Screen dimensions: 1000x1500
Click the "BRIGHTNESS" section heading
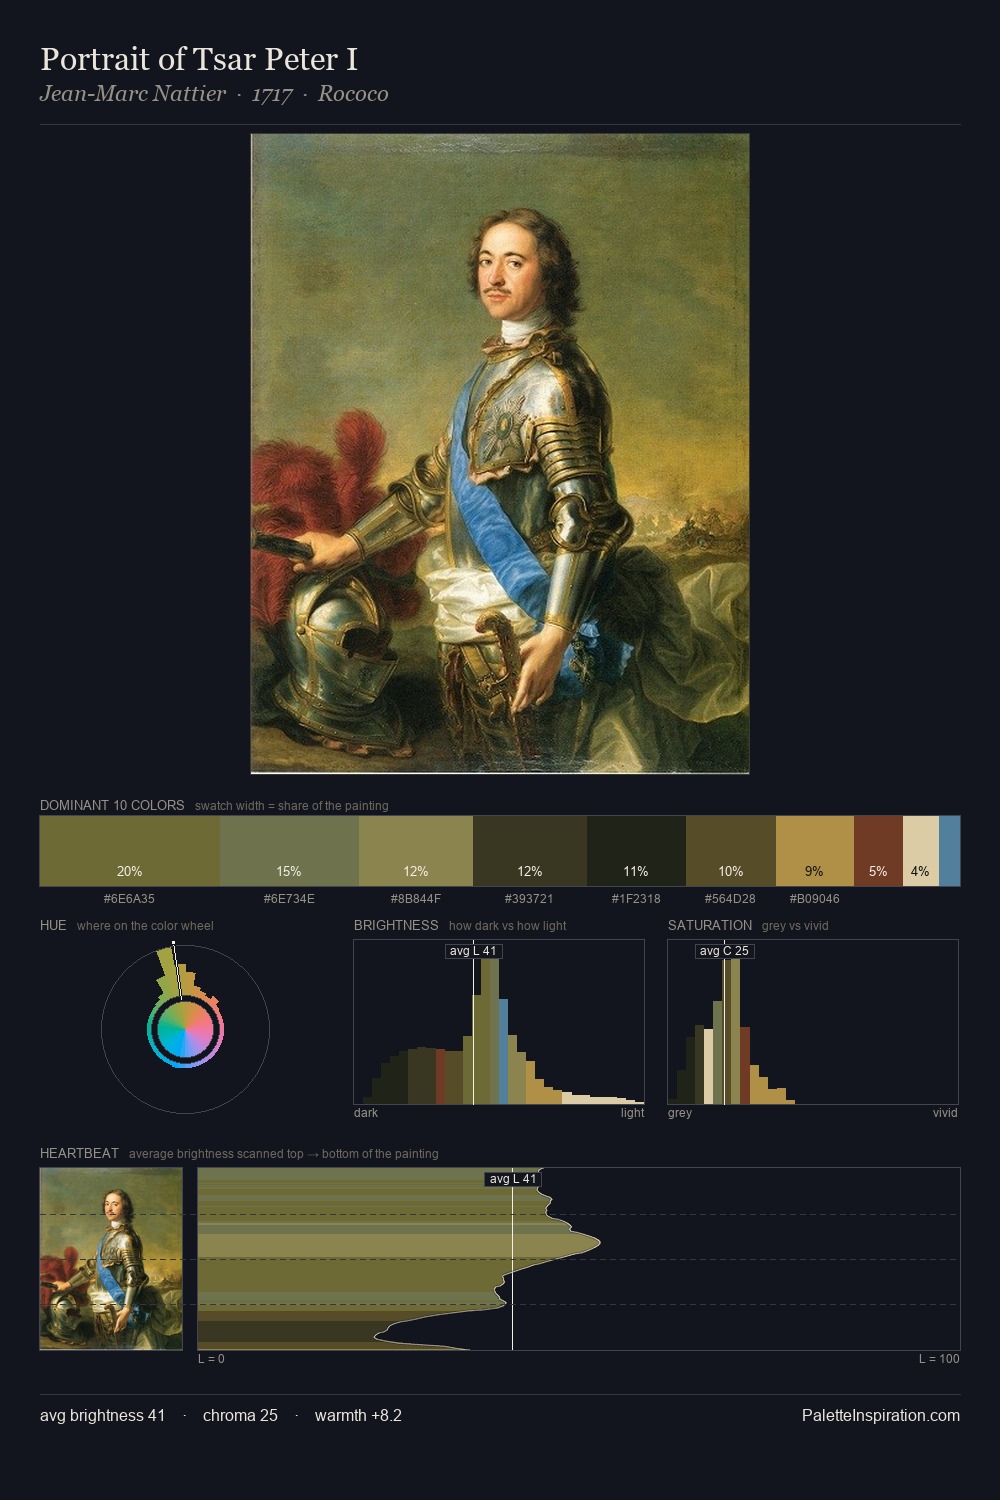pyautogui.click(x=396, y=925)
